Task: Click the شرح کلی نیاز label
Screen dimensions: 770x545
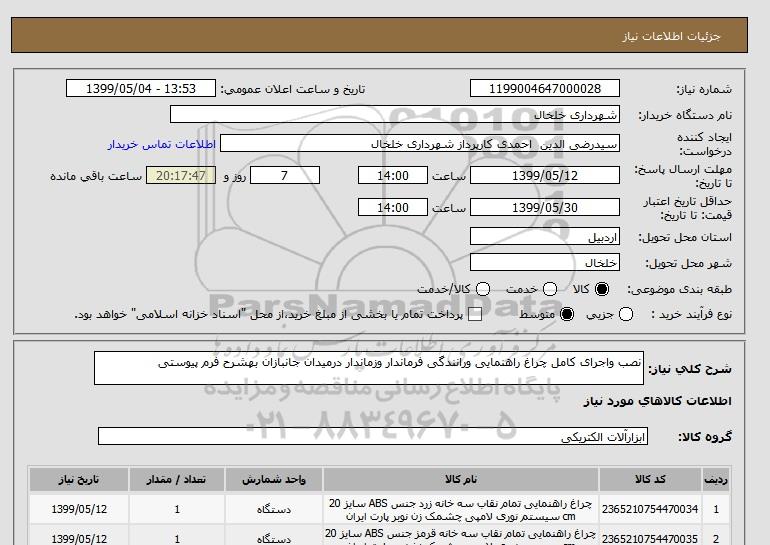Action: point(690,369)
